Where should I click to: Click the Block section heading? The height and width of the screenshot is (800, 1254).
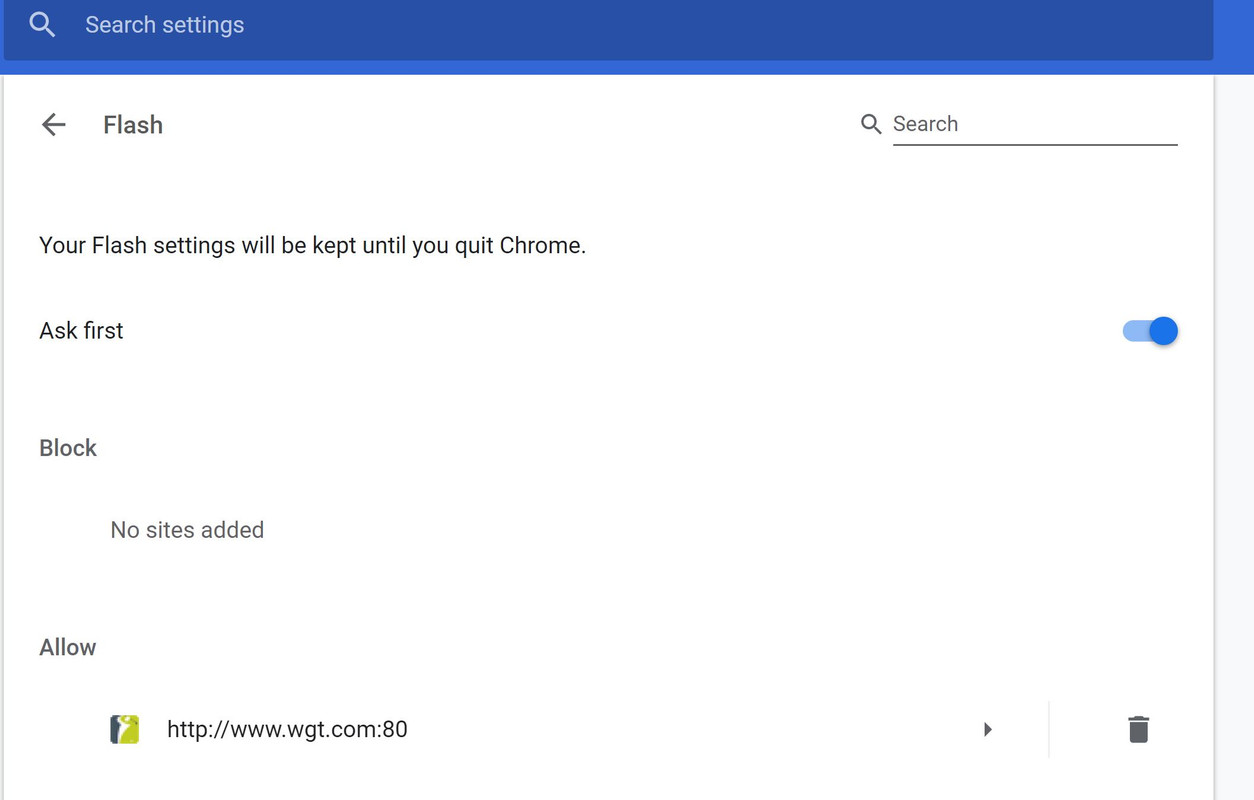pos(68,448)
